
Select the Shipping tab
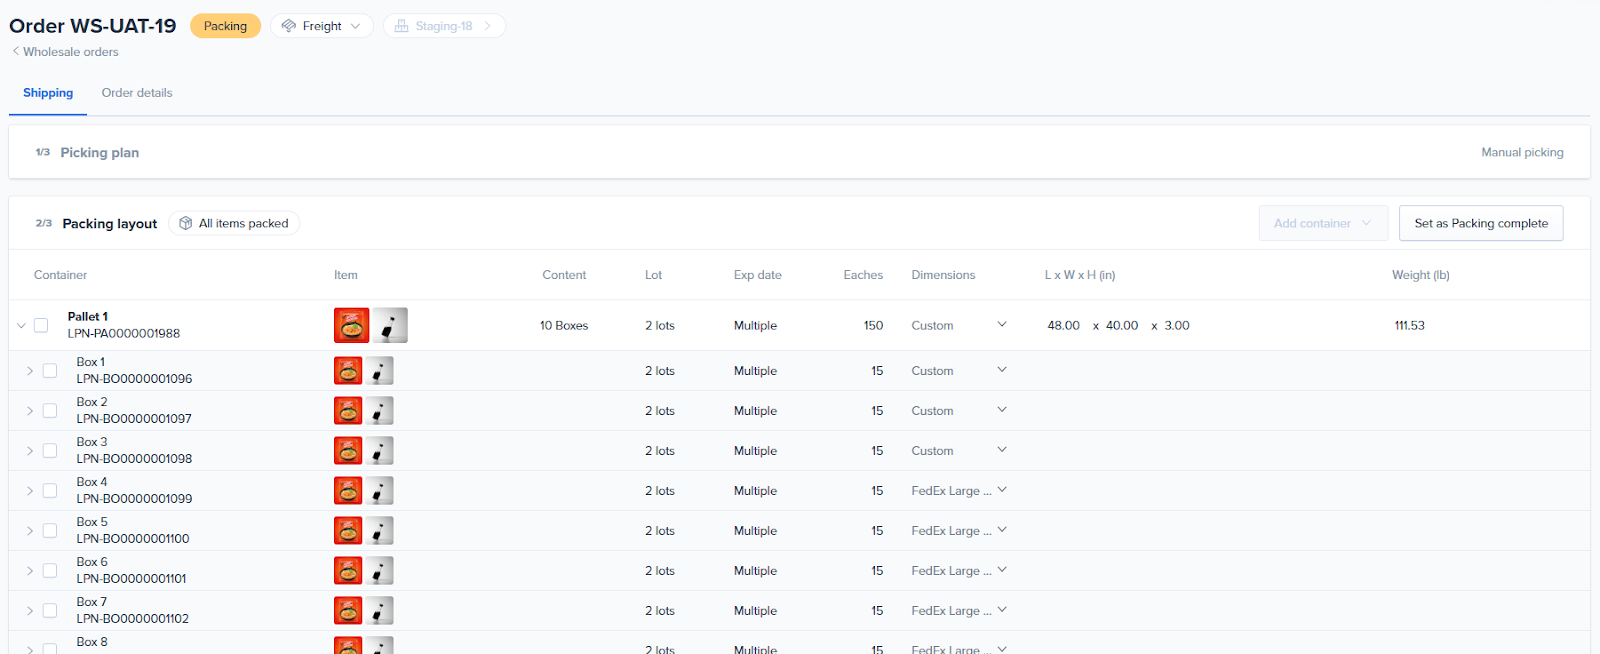[x=48, y=93]
